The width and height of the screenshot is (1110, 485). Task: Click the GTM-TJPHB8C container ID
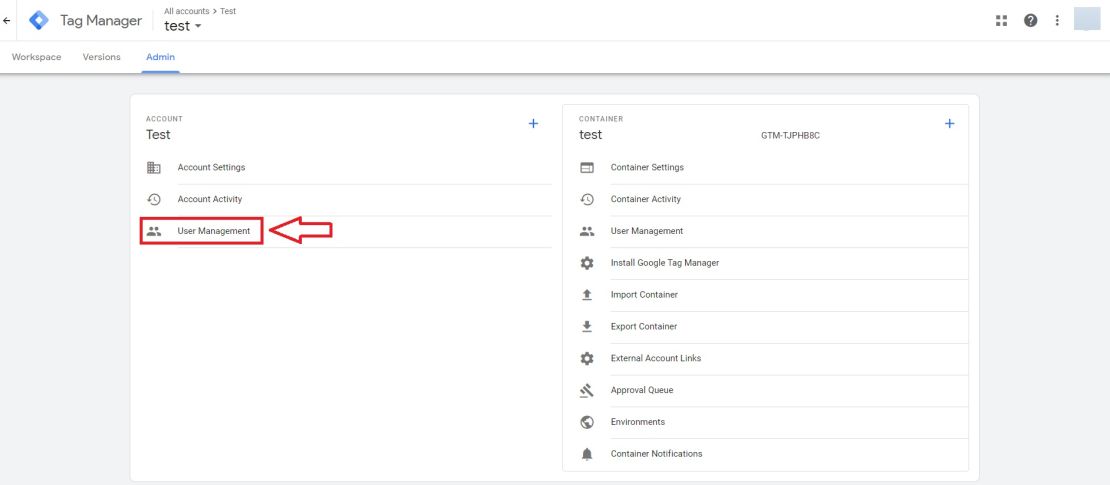click(x=790, y=136)
